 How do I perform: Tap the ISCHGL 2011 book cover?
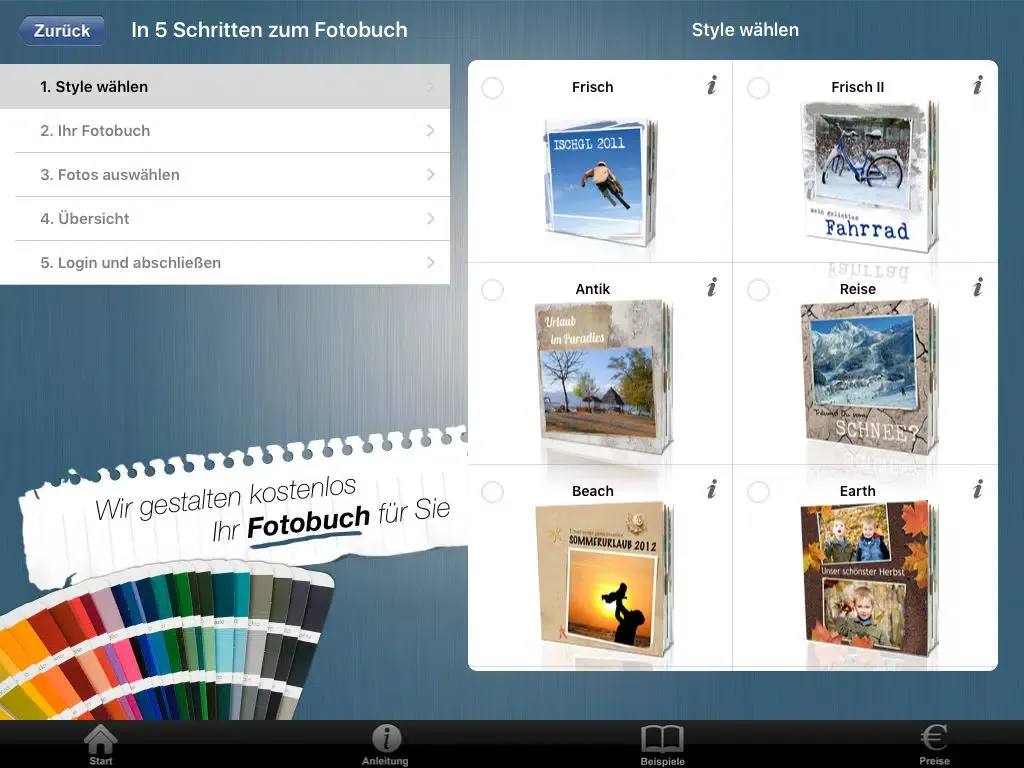600,182
